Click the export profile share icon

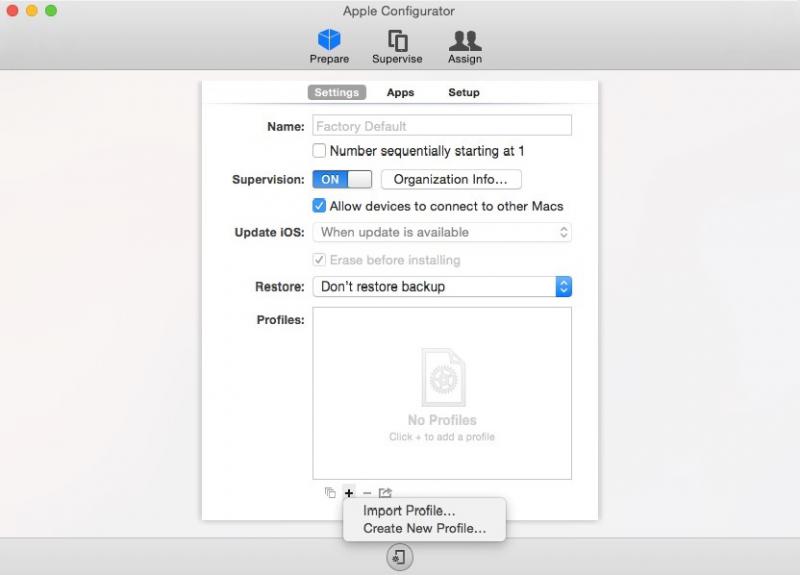coord(385,493)
